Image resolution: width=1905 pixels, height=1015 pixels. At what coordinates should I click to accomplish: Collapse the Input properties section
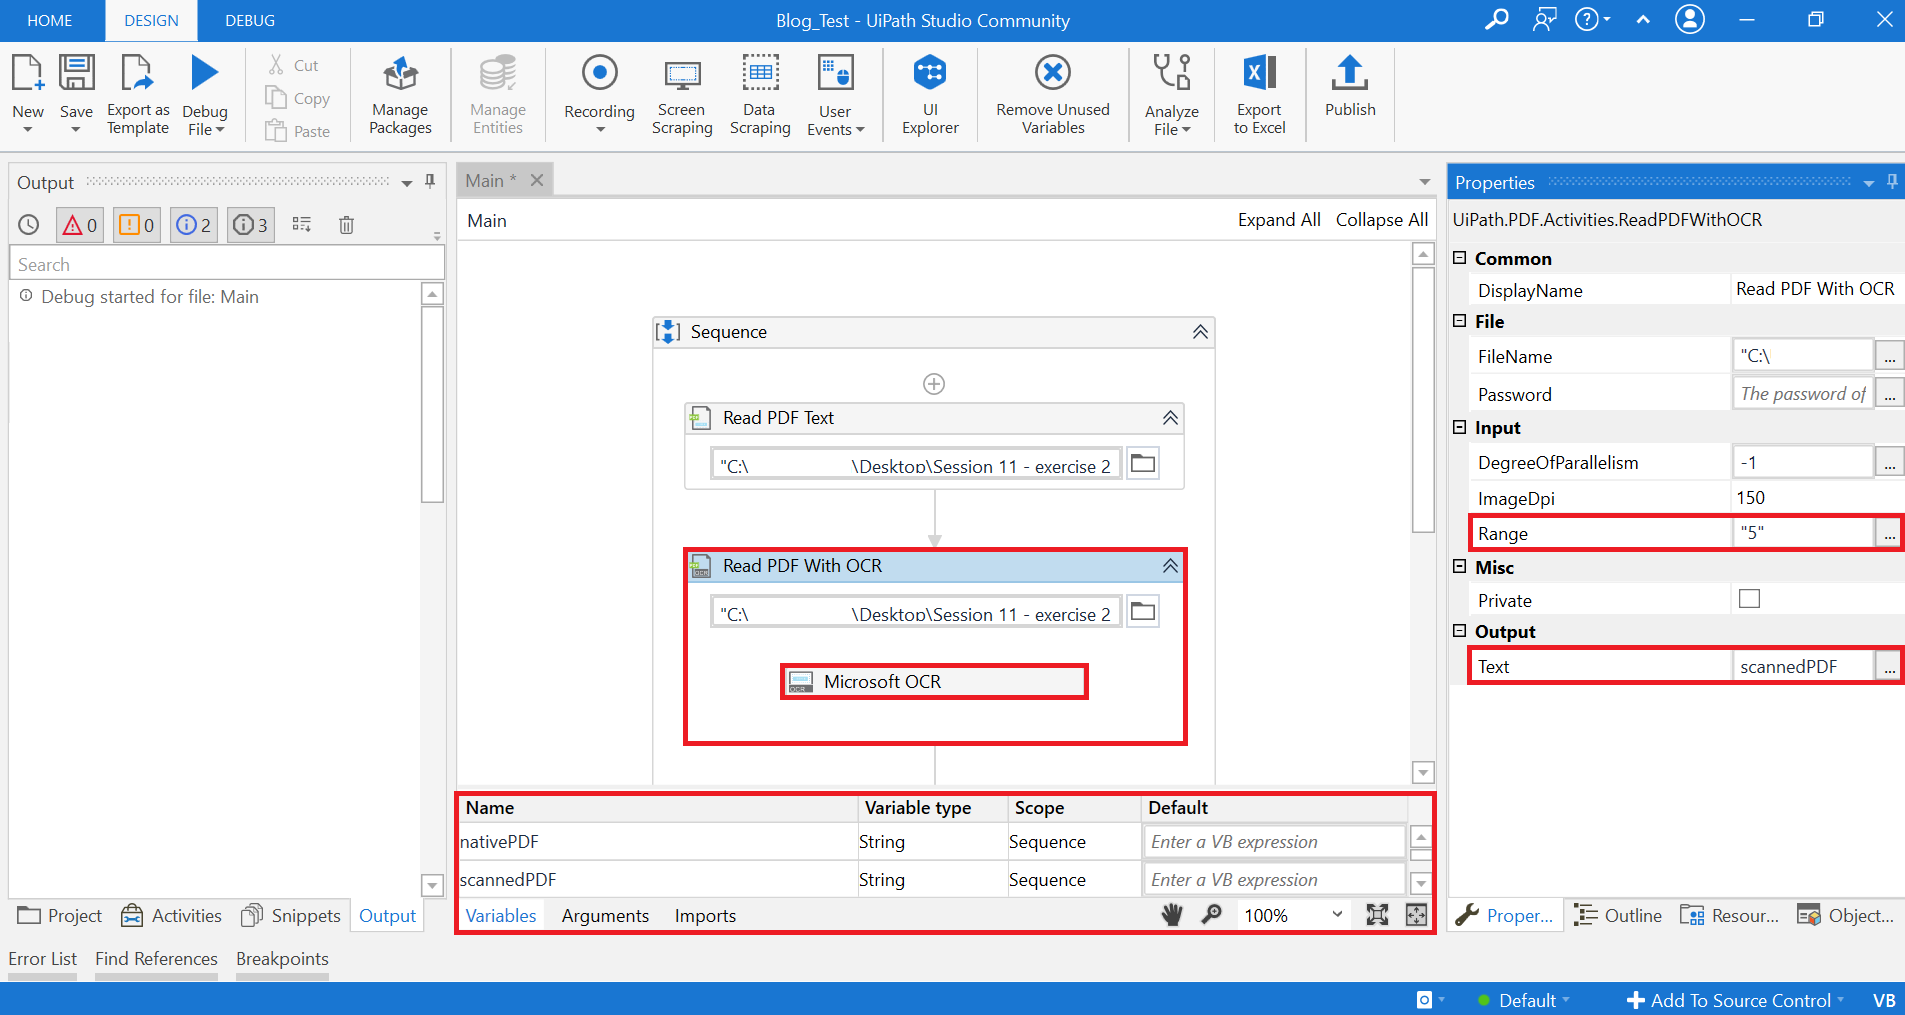1459,427
